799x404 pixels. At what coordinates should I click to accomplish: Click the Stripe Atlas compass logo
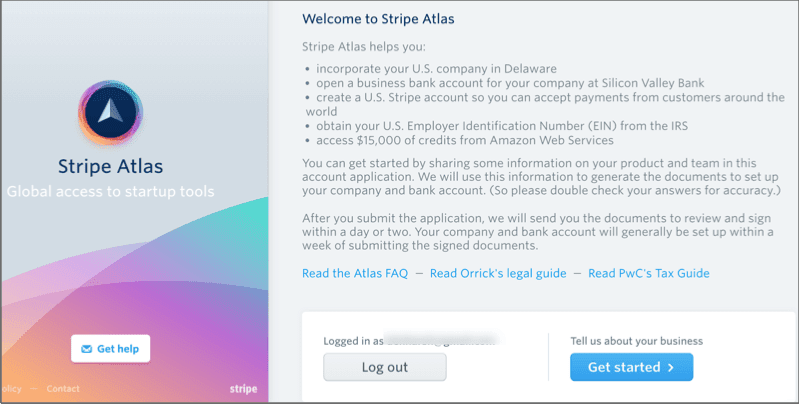(x=111, y=113)
